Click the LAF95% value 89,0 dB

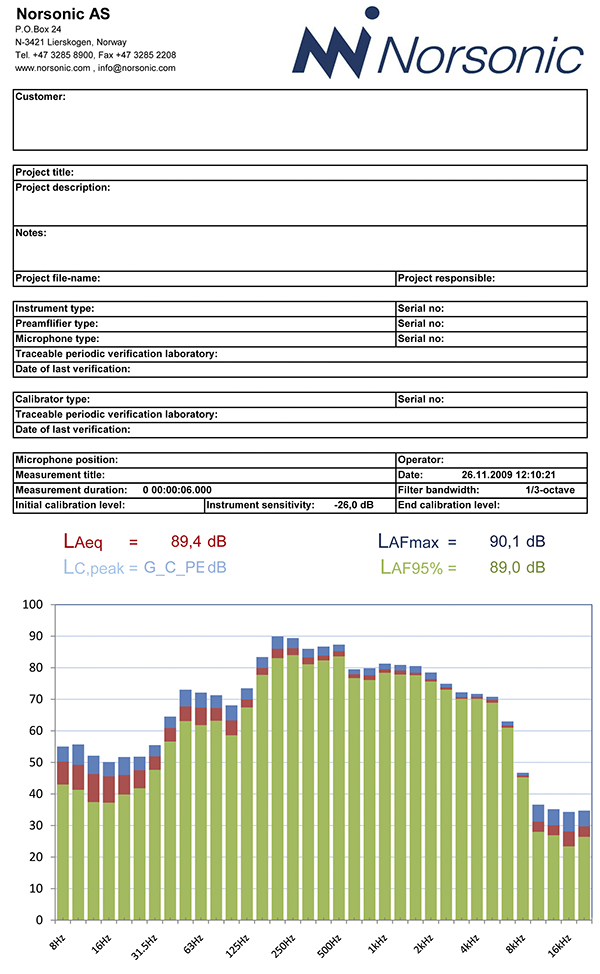tap(517, 567)
